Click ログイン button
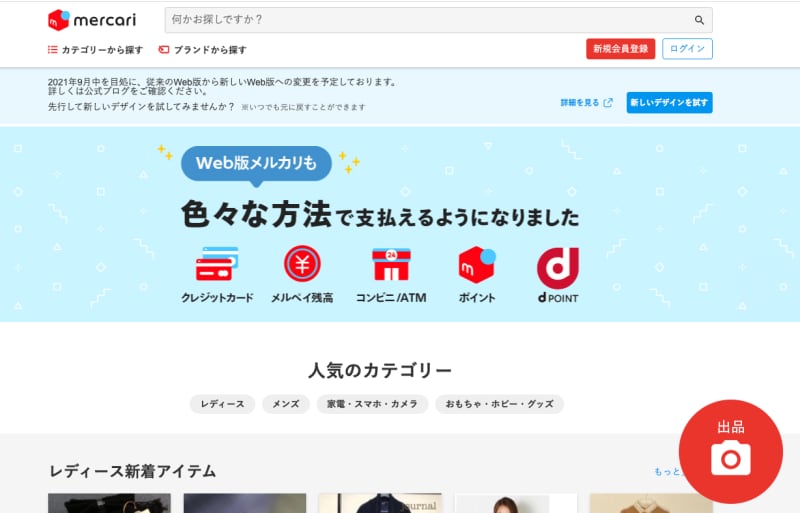800x513 pixels. tap(687, 49)
